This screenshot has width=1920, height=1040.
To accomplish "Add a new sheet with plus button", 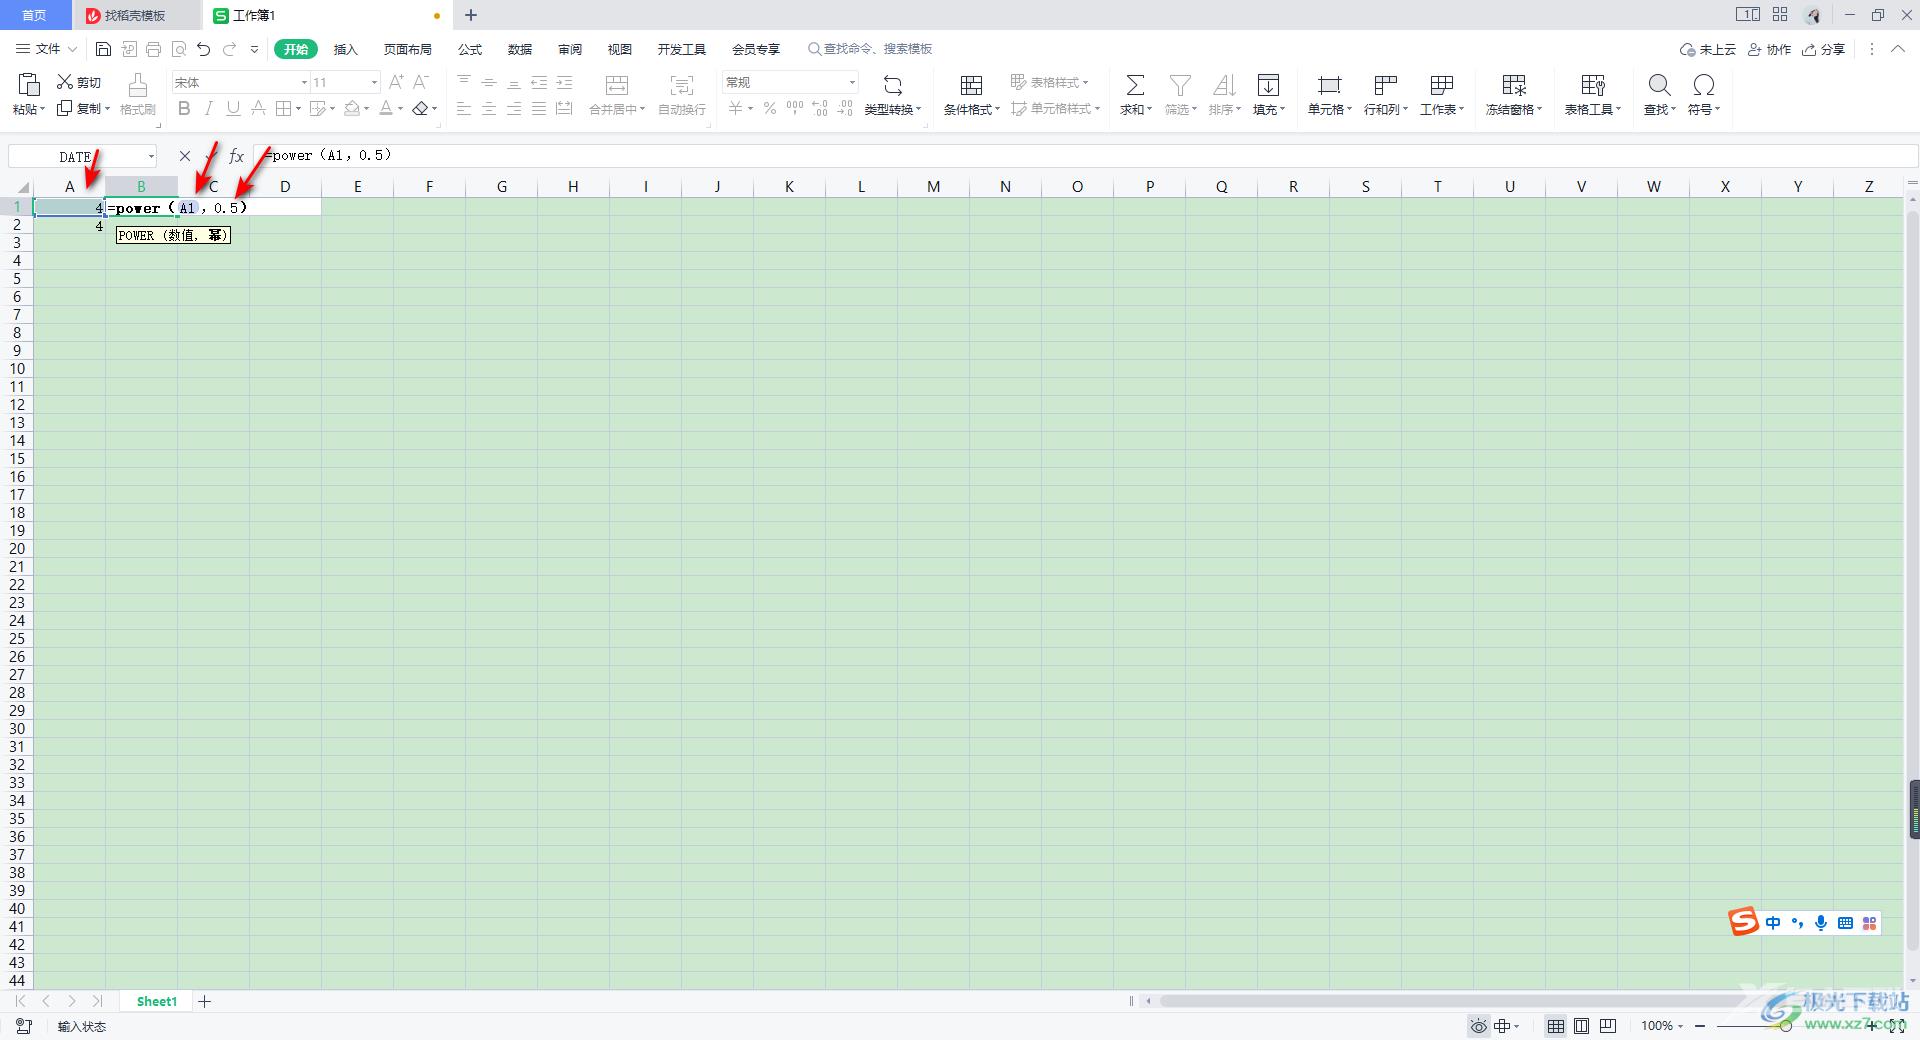I will 204,1001.
